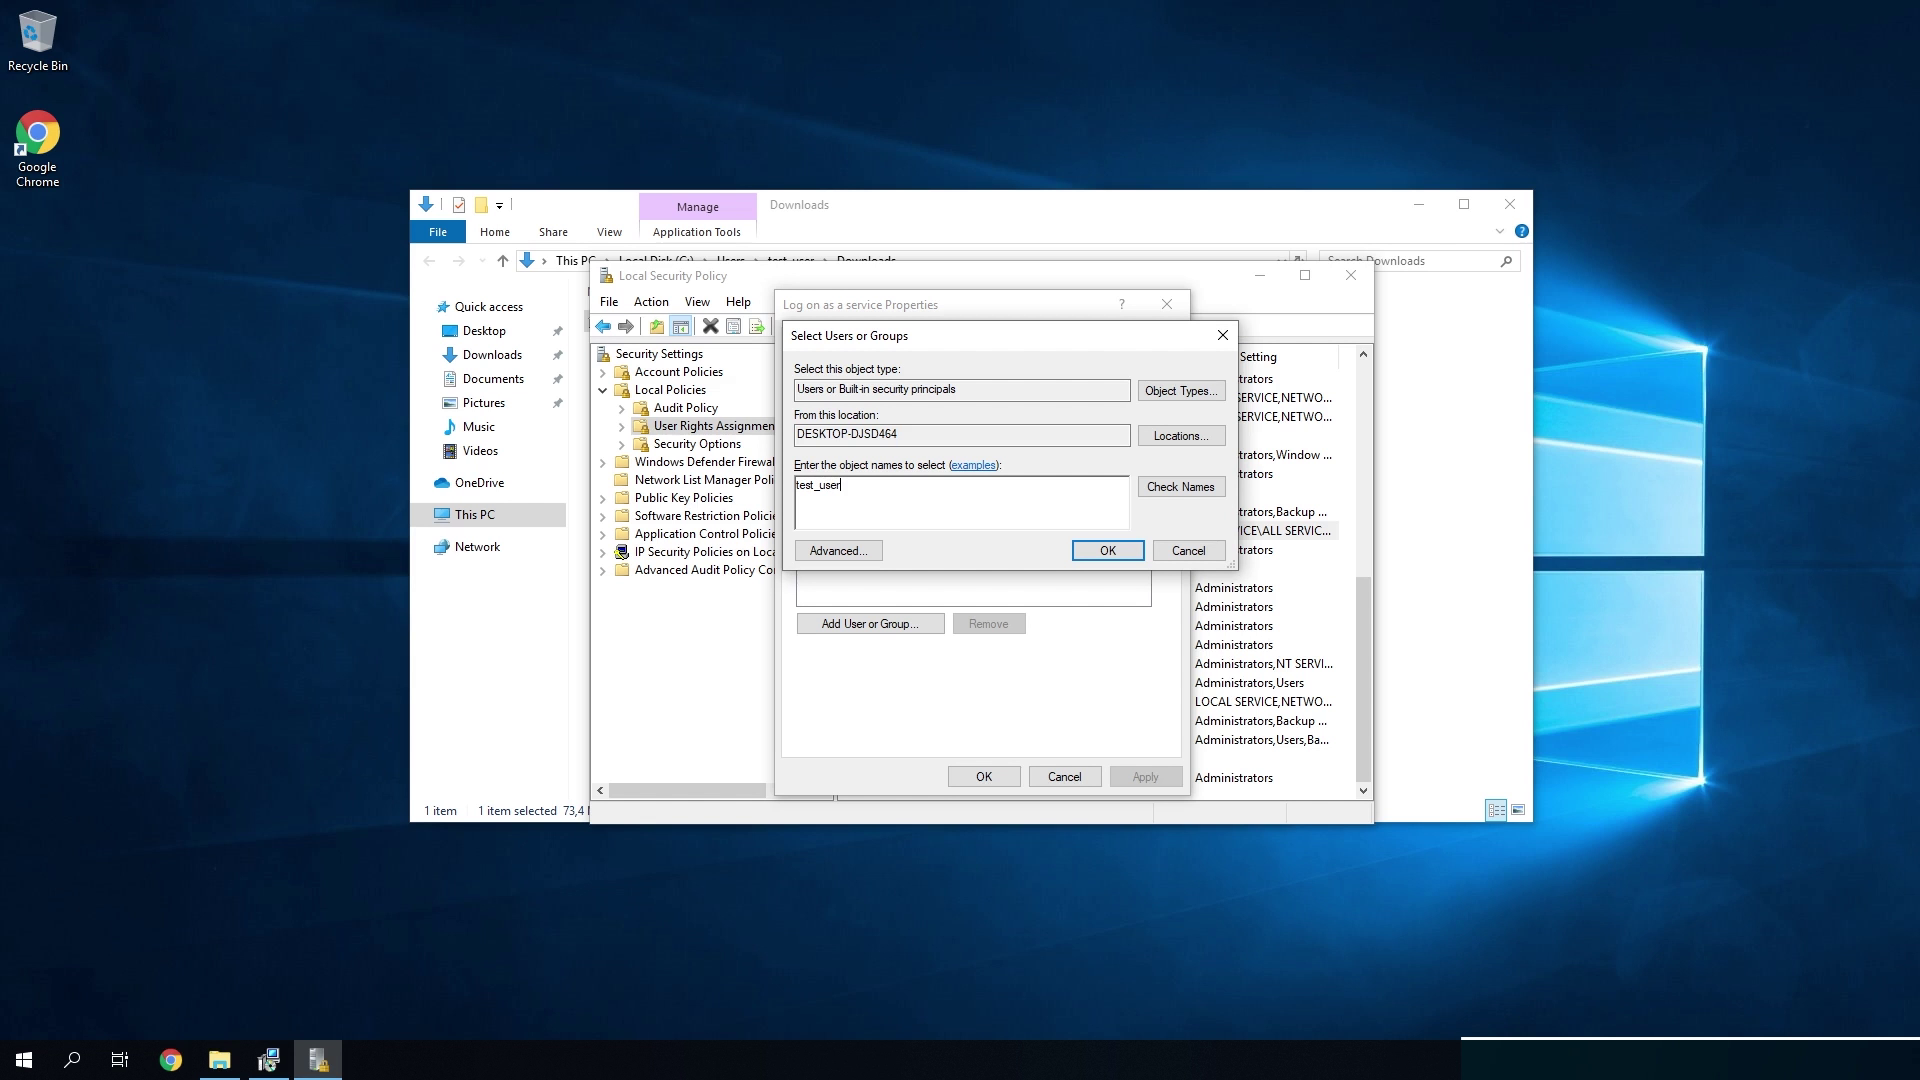This screenshot has height=1080, width=1920.
Task: Click the object names text field
Action: (x=960, y=503)
